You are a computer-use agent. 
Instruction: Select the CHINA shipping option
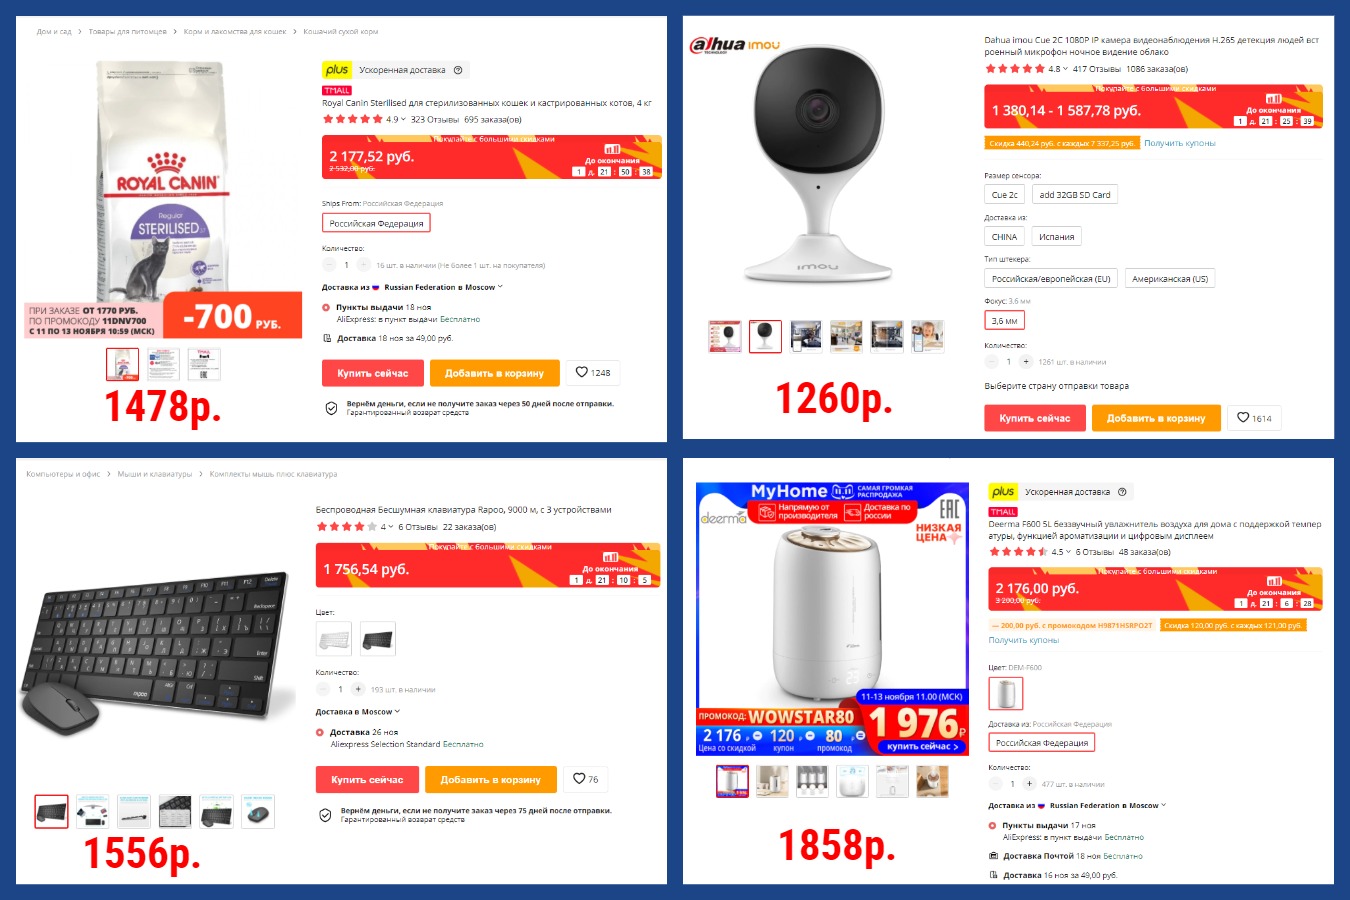click(x=1004, y=237)
